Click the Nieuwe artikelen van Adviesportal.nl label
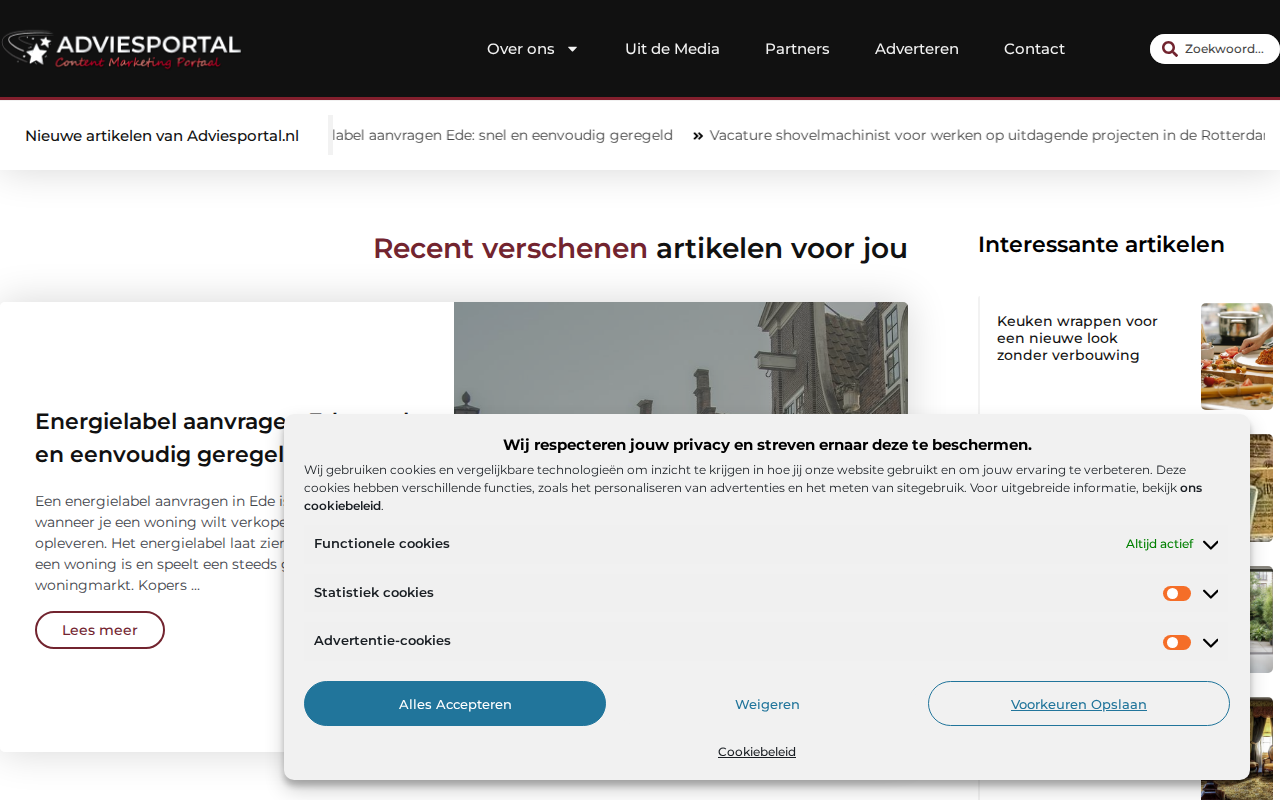1280x800 pixels. [162, 136]
